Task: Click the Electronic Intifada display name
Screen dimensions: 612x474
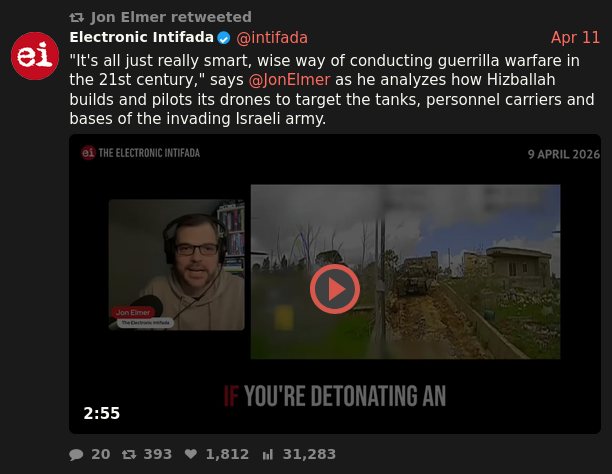Action: point(142,37)
